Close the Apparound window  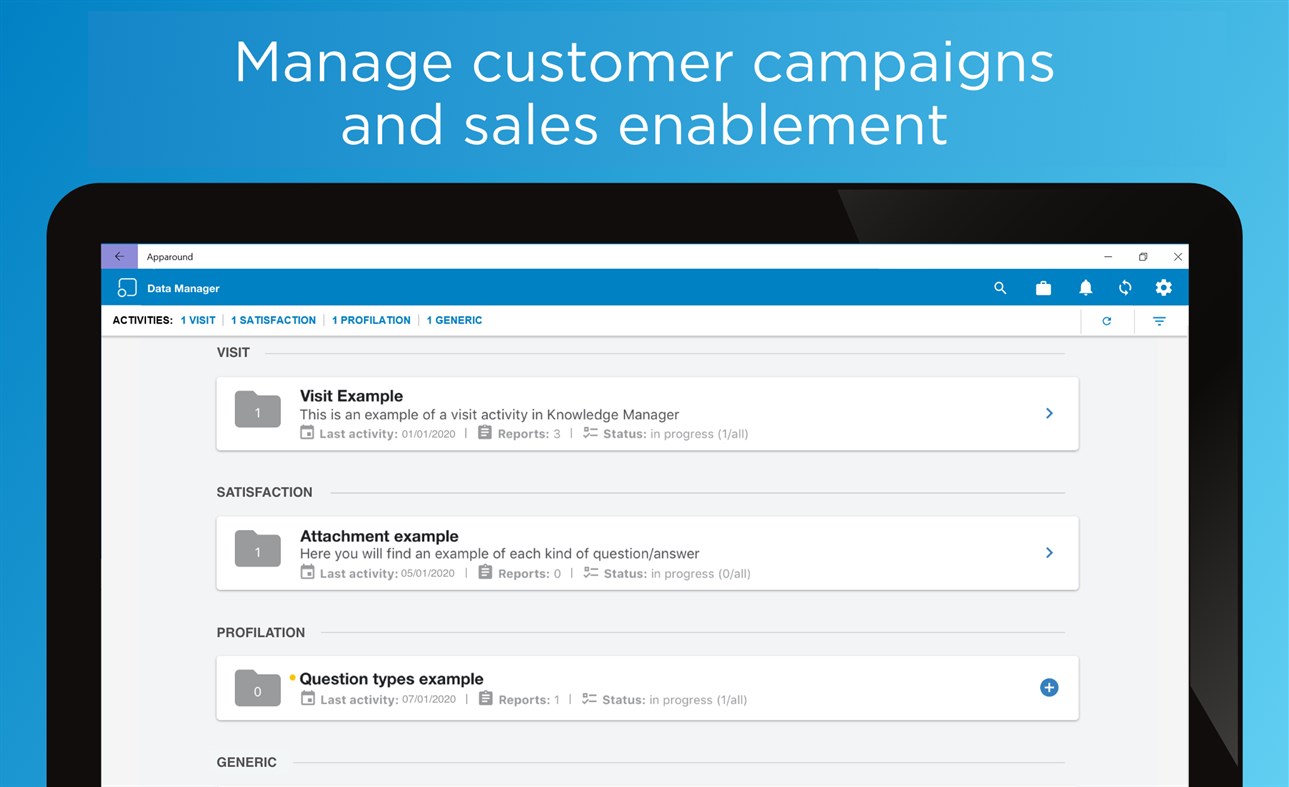click(x=1178, y=257)
